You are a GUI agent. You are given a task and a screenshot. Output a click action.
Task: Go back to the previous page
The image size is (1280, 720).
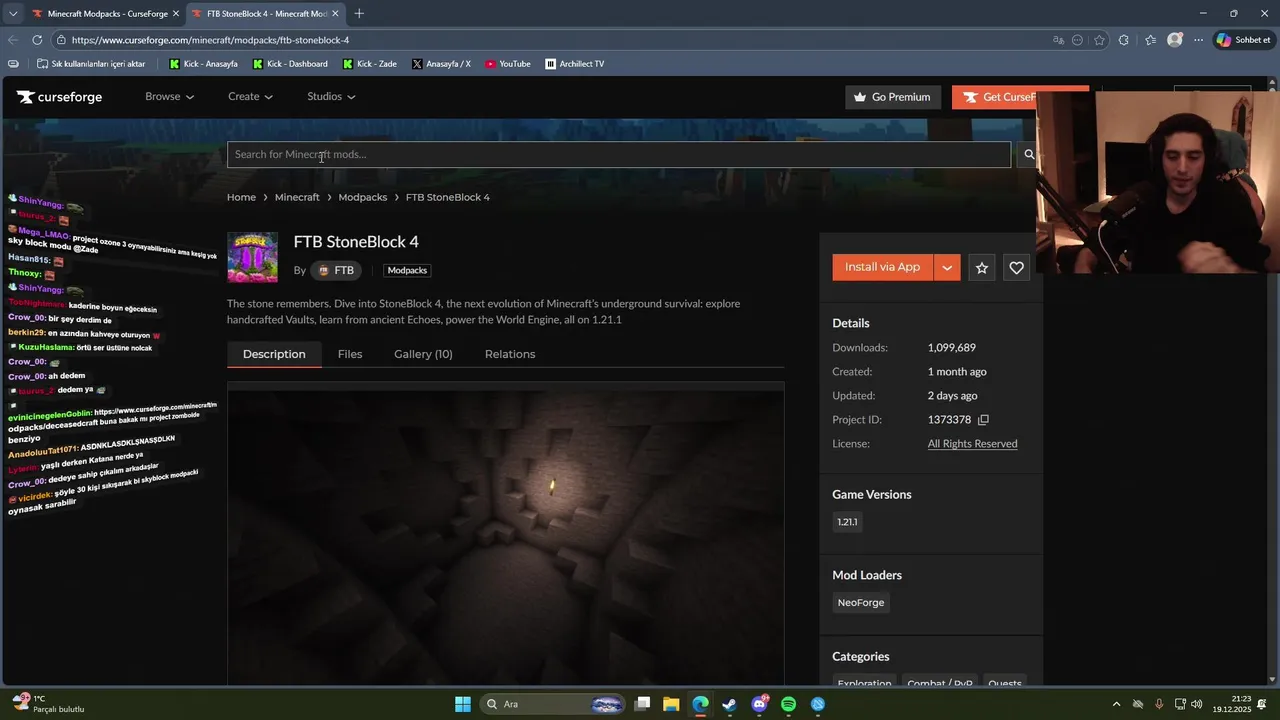click(x=13, y=40)
